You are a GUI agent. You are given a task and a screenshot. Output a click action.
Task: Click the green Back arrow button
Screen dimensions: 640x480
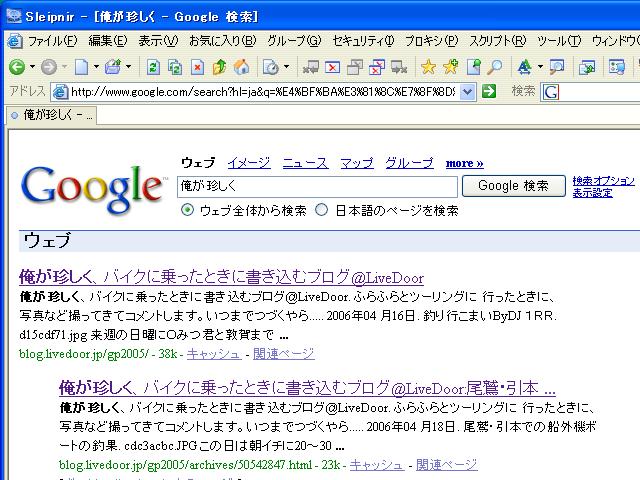(x=17, y=67)
